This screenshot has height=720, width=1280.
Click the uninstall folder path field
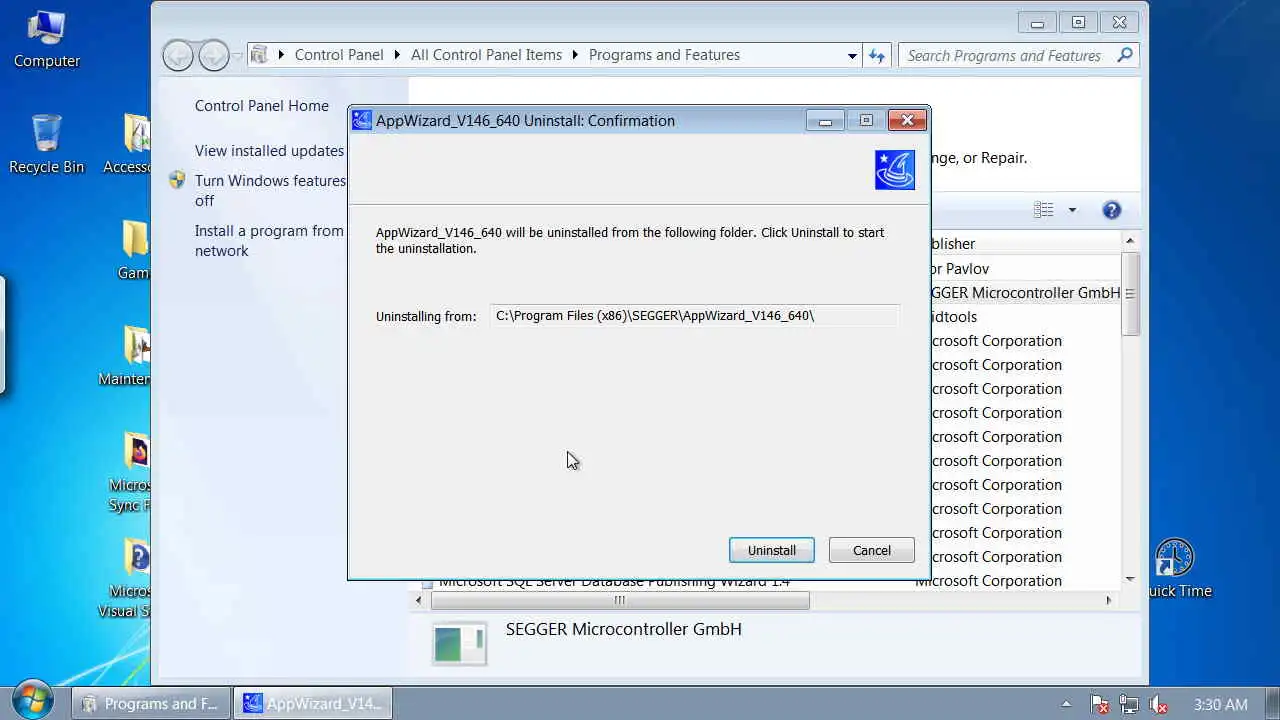695,316
